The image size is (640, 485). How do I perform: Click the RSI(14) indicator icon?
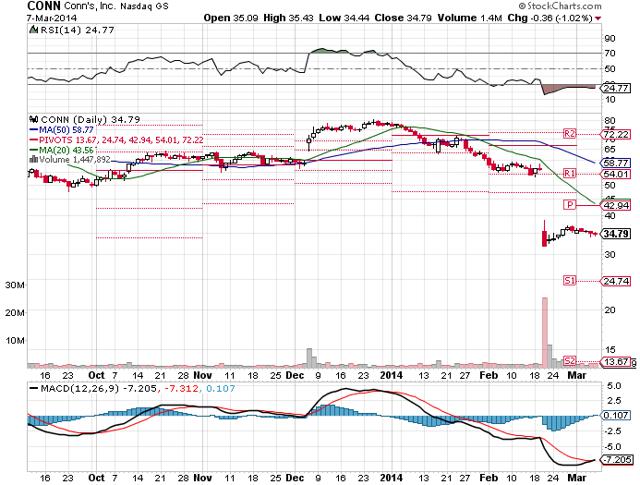click(32, 30)
